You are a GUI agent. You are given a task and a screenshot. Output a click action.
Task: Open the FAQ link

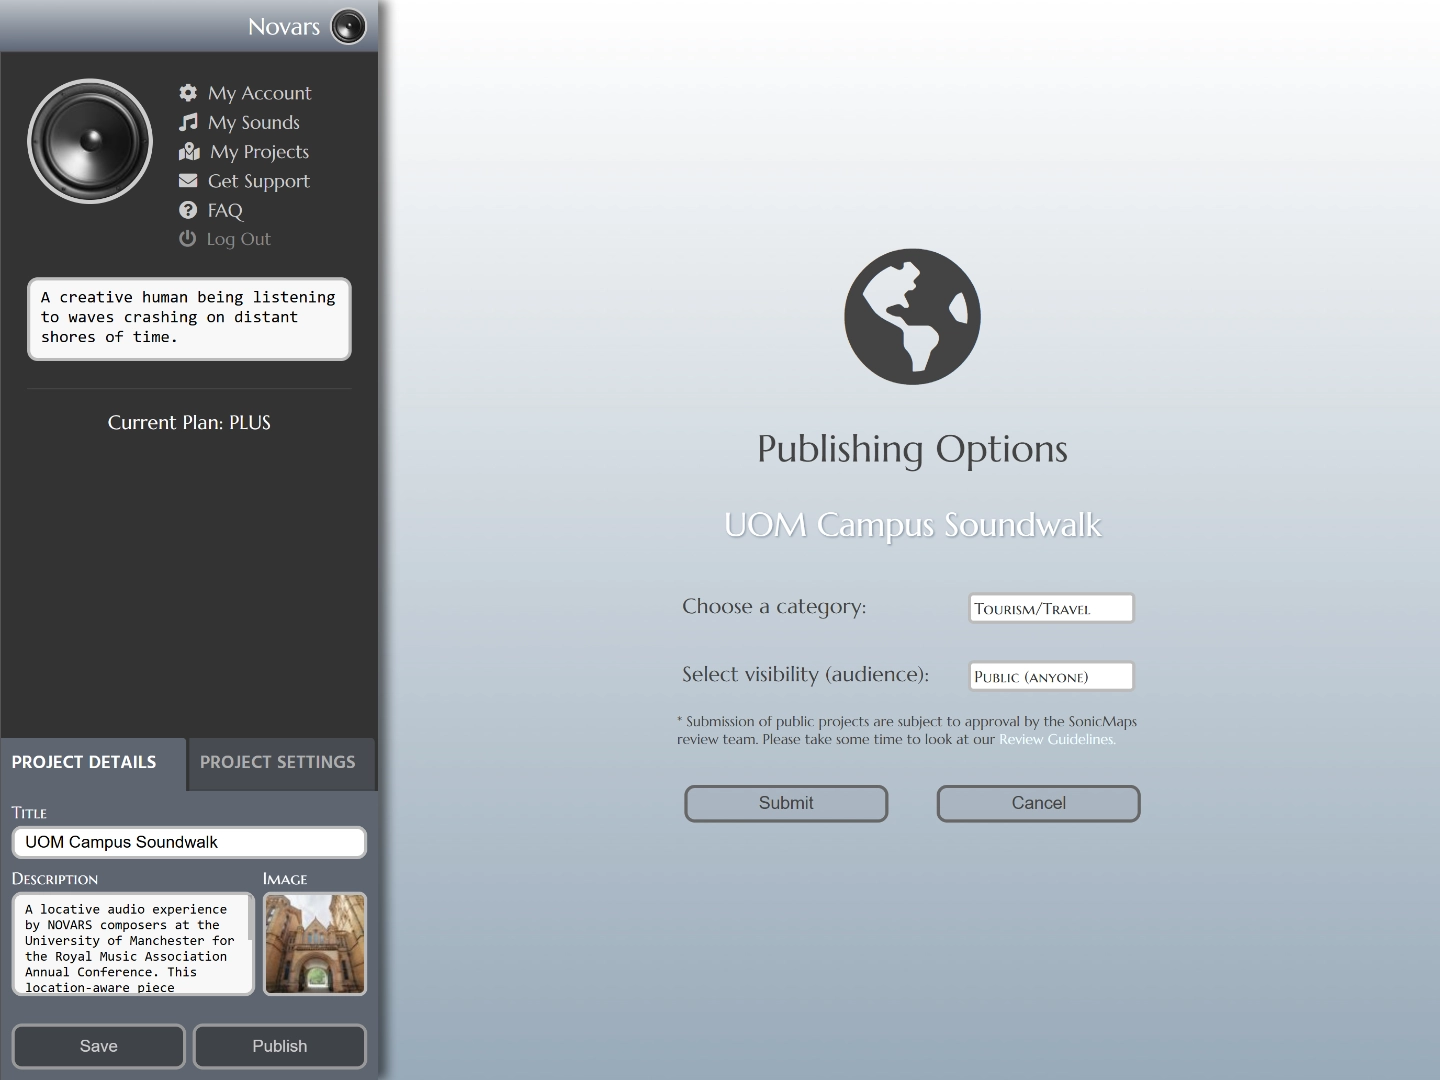[x=225, y=210]
